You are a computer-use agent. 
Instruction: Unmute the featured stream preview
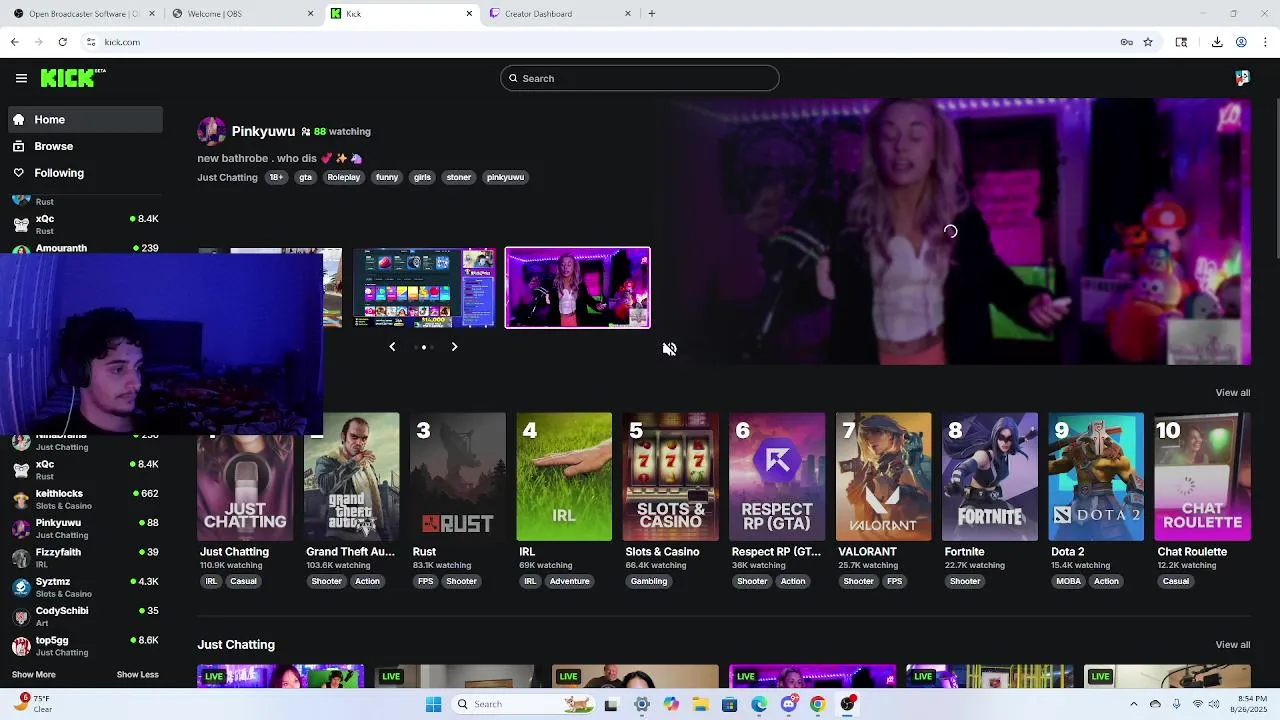(669, 349)
